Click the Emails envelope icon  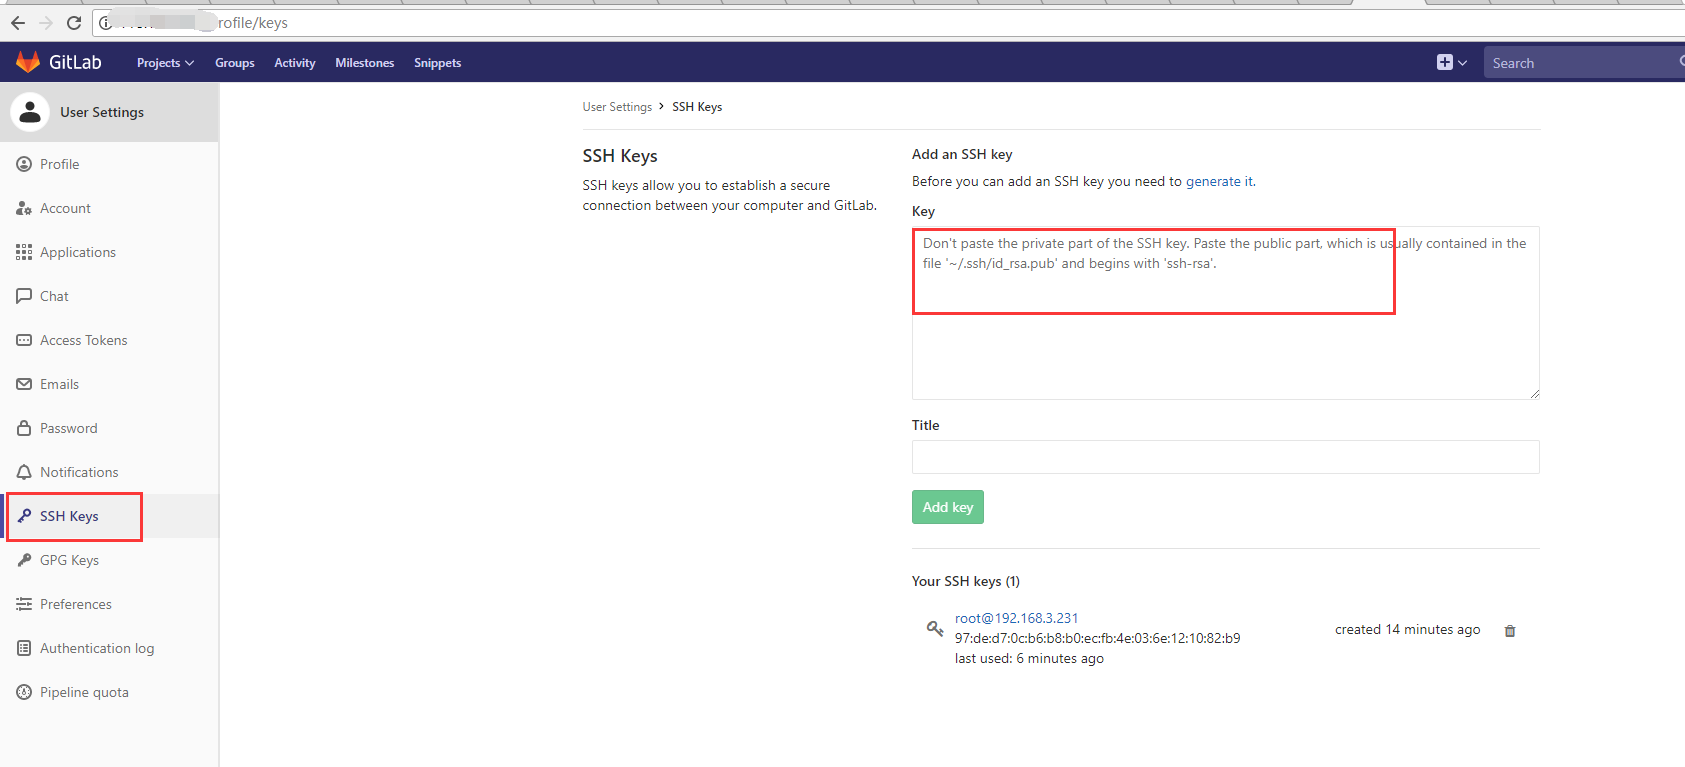click(x=24, y=384)
